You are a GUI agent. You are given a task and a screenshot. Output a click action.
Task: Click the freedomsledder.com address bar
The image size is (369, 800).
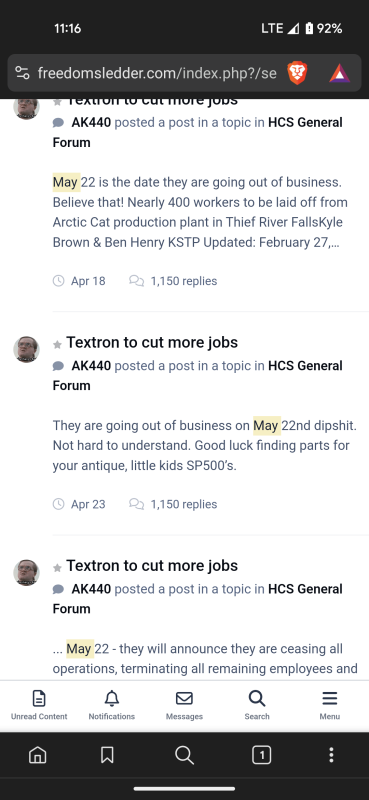pos(157,73)
